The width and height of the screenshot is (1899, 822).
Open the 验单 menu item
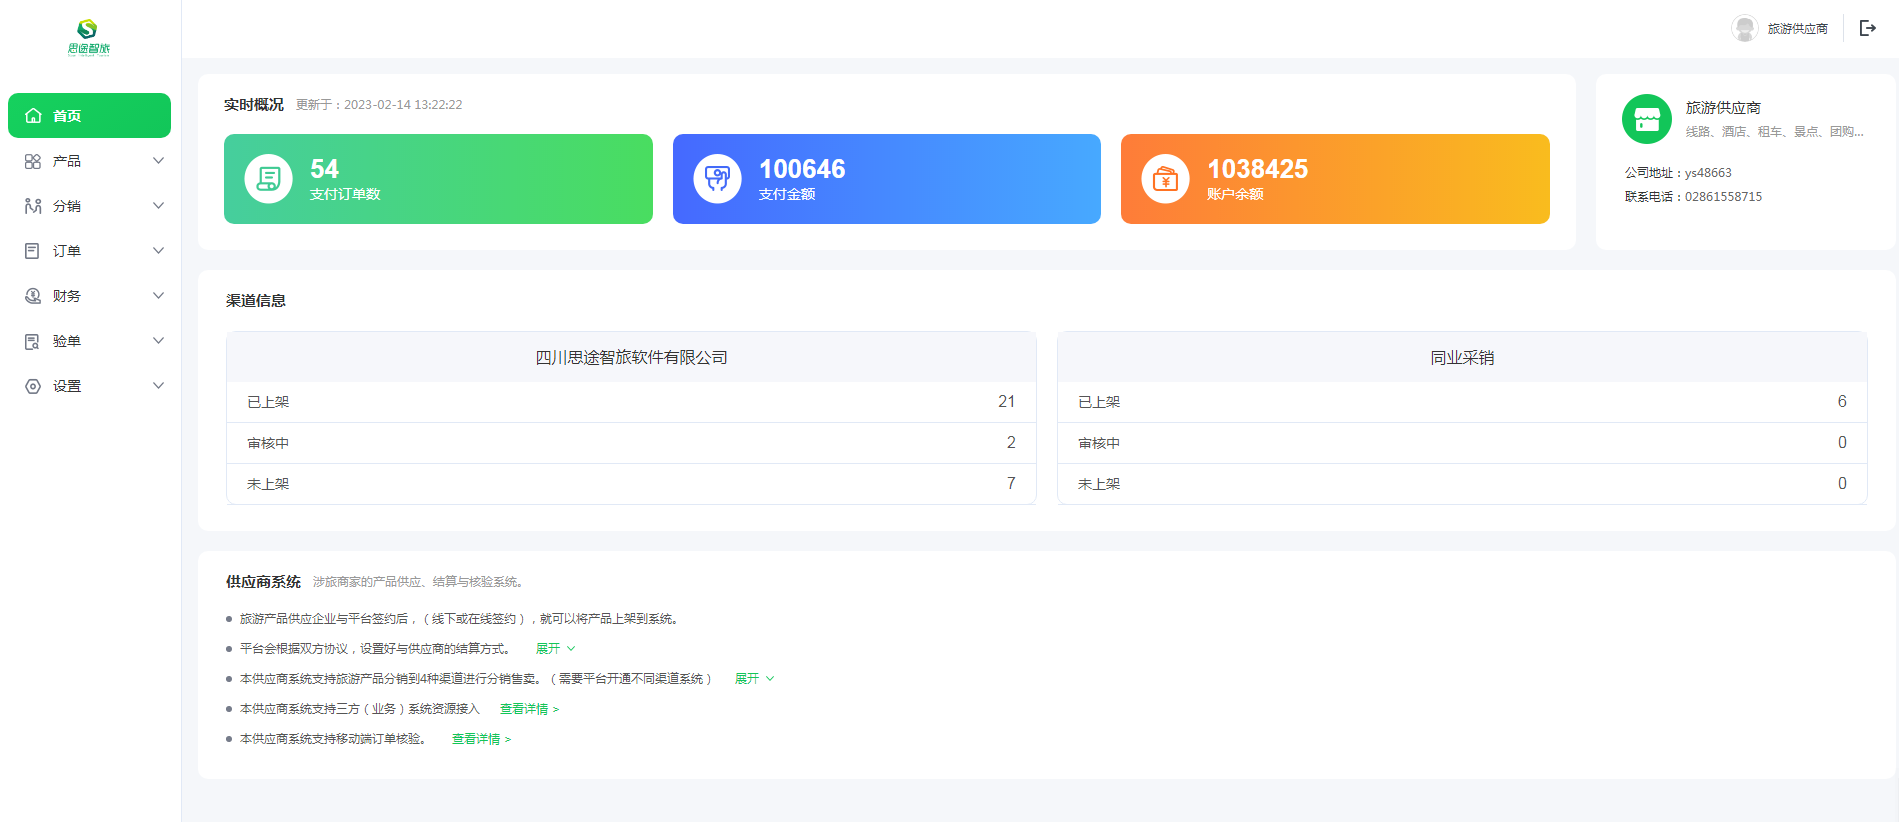pos(67,341)
